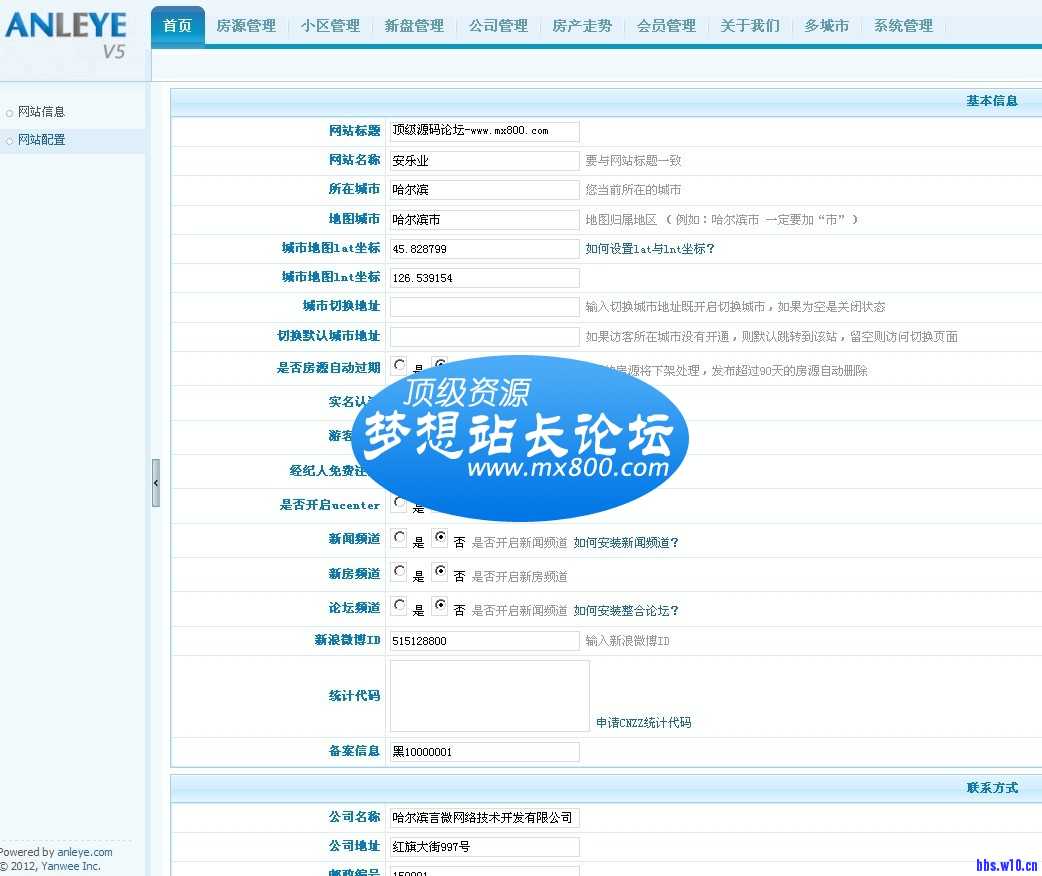Screen dimensions: 1042x876
Task: Select 是 for 是否房源自动过期
Action: coord(399,366)
